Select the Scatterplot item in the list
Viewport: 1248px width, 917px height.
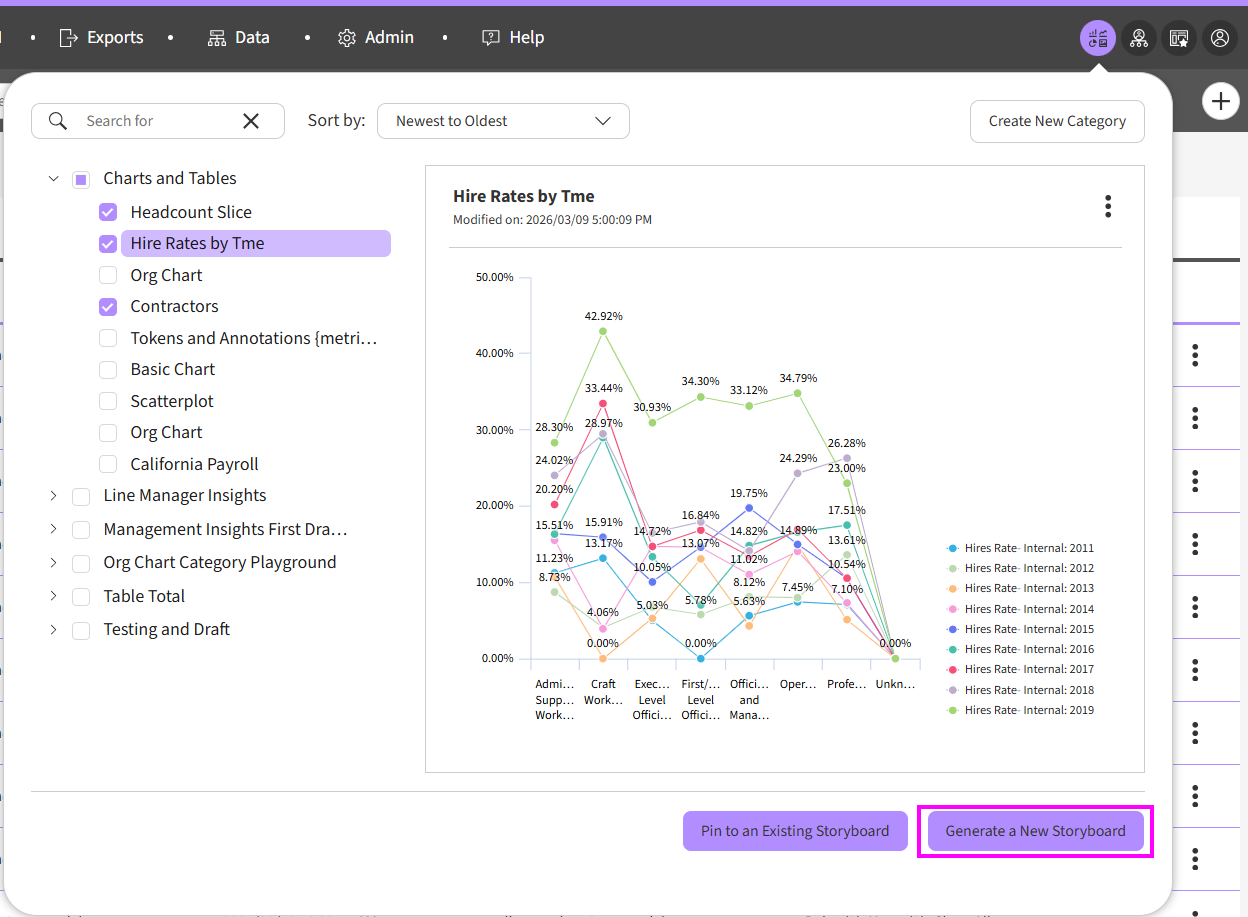pyautogui.click(x=172, y=401)
